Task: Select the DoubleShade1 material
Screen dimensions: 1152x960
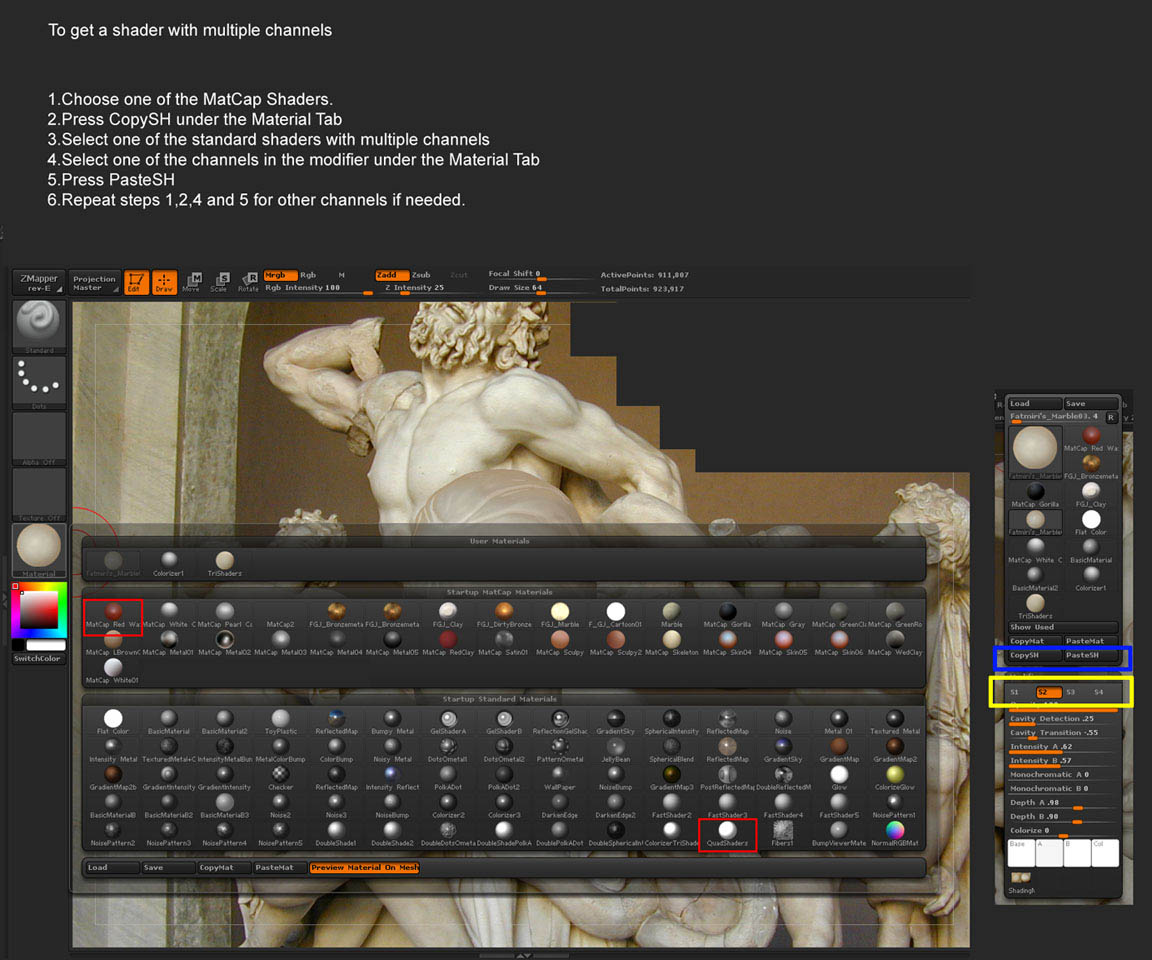Action: tap(336, 834)
